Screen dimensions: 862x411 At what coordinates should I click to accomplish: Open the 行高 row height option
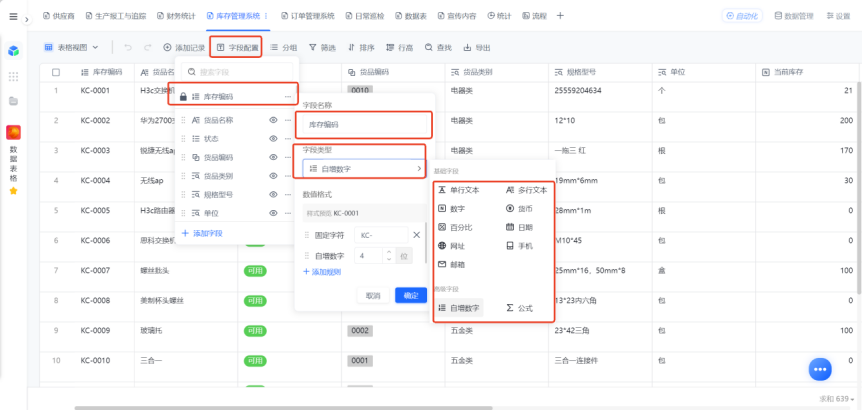coord(400,48)
